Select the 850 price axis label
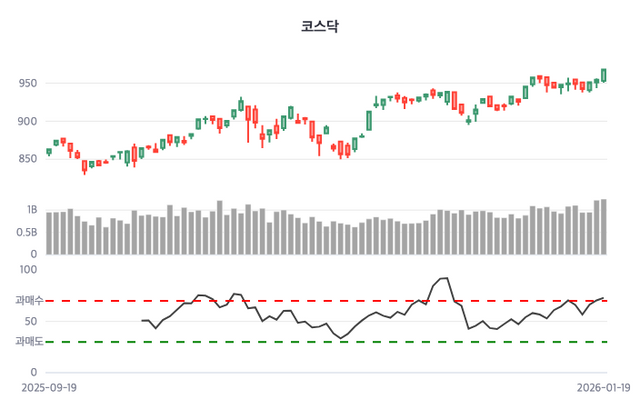Image resolution: width=640 pixels, height=409 pixels. click(x=25, y=158)
